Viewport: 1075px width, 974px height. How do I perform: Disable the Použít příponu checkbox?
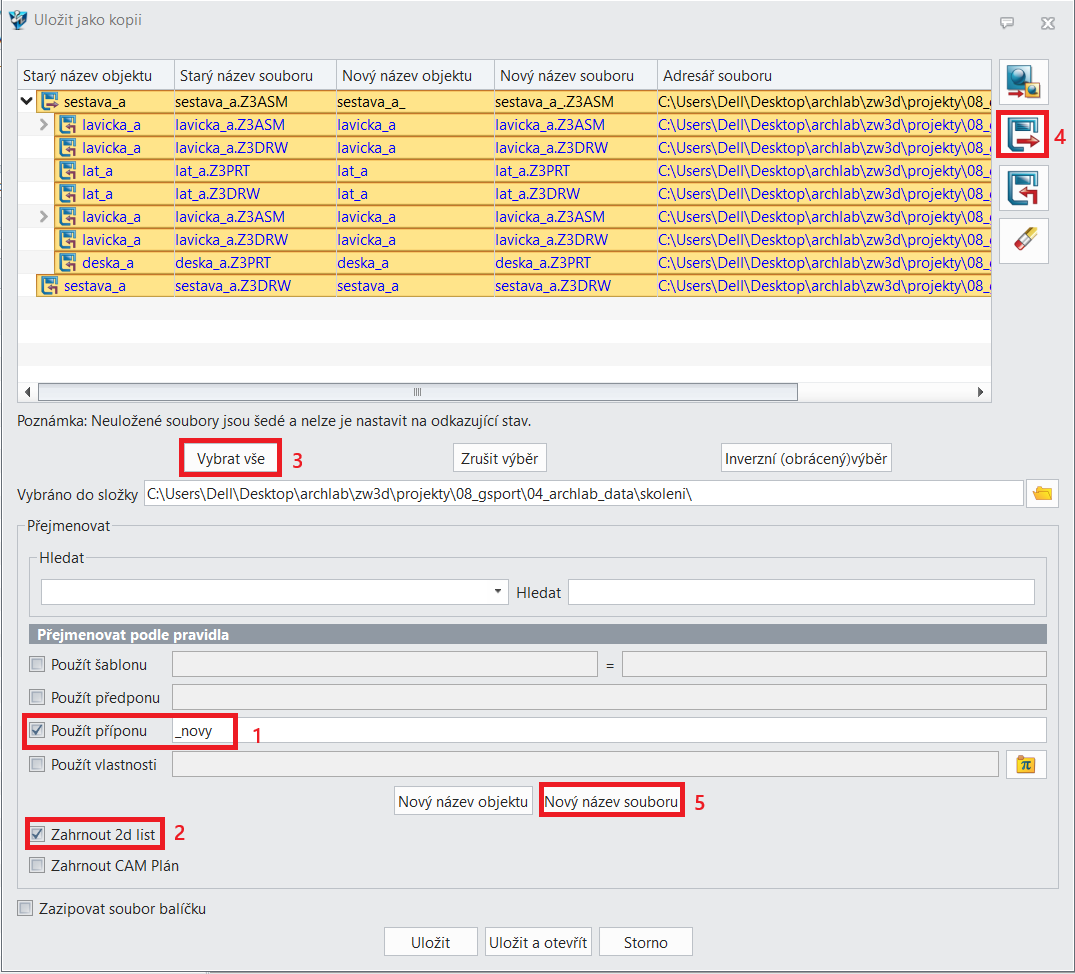tap(38, 731)
